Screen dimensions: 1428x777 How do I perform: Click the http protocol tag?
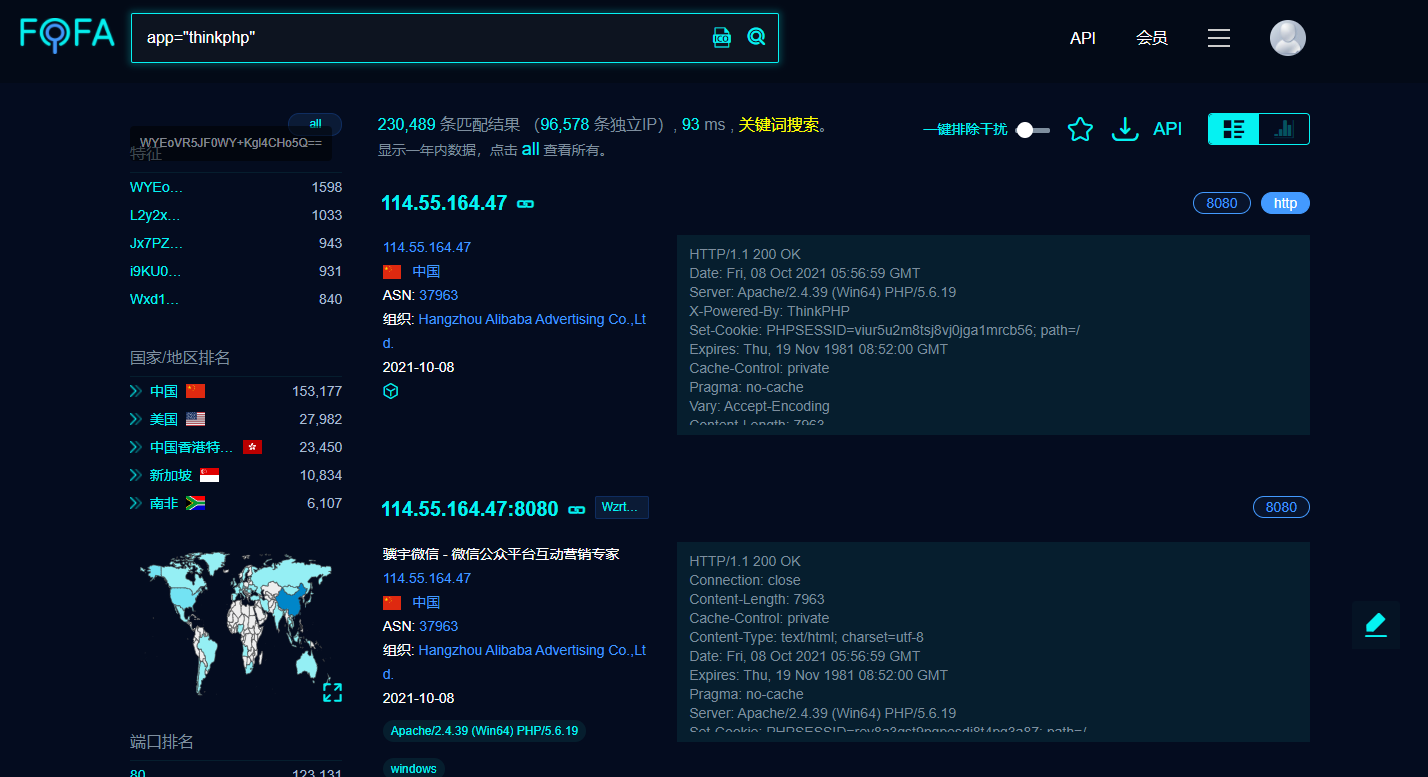pos(1285,203)
